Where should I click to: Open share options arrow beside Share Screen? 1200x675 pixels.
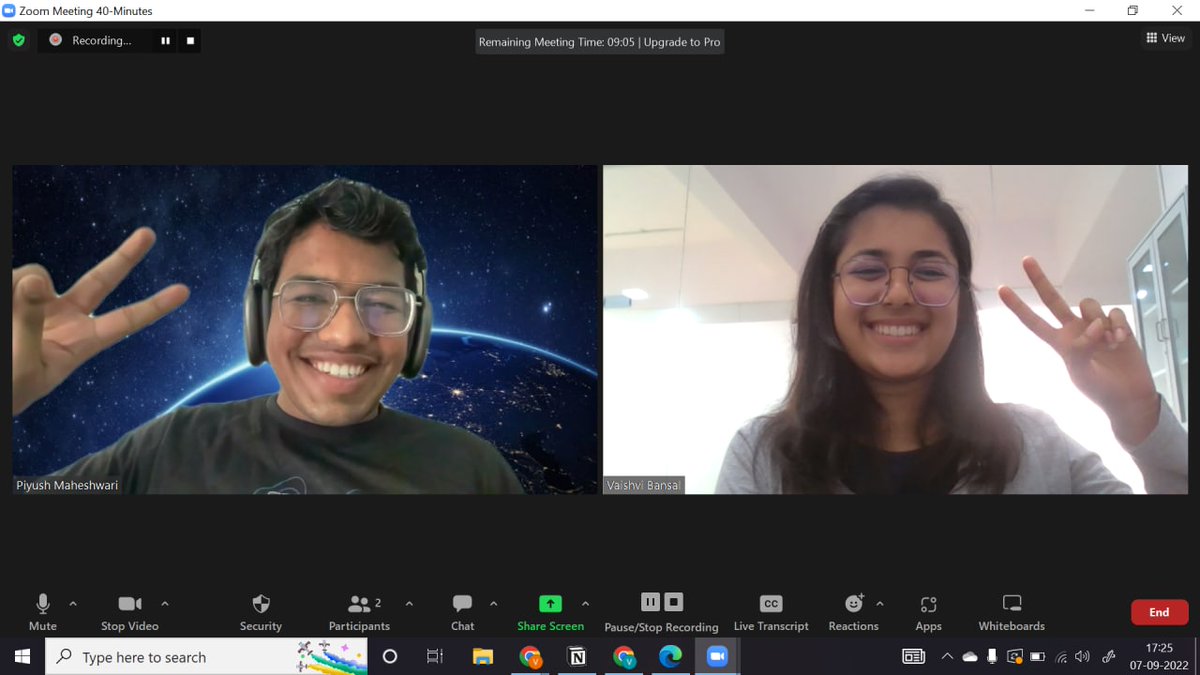point(585,604)
